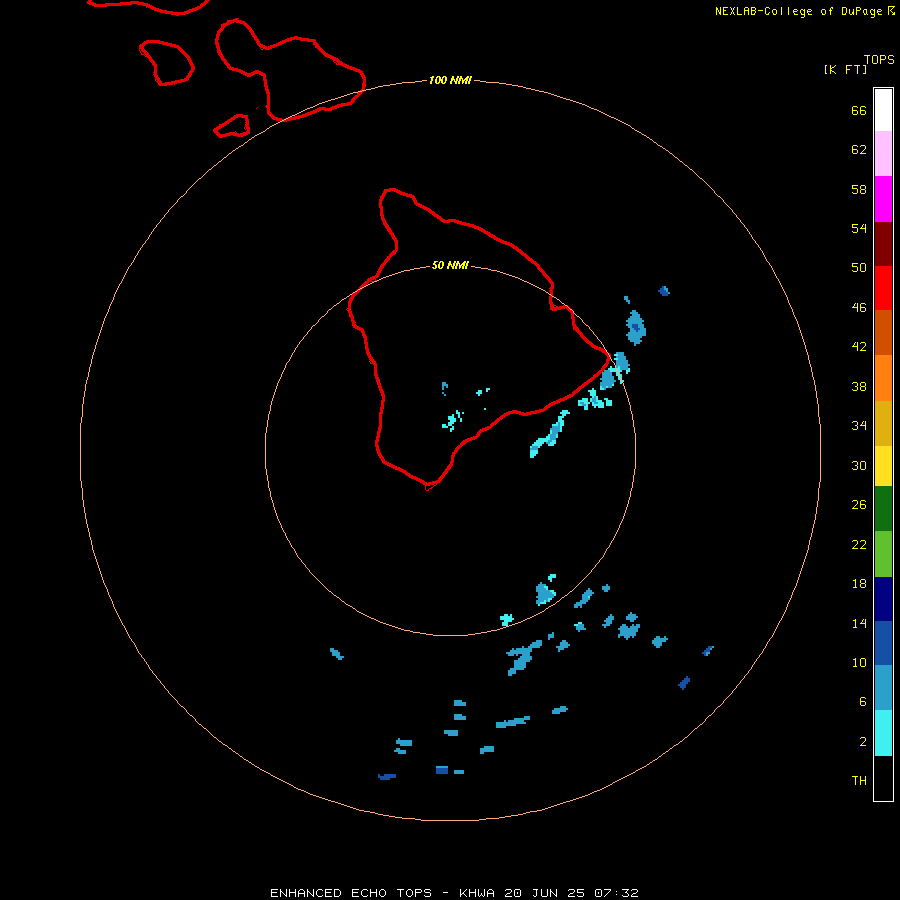This screenshot has height=900, width=900.
Task: Click the "62" scale value
Action: tap(859, 150)
